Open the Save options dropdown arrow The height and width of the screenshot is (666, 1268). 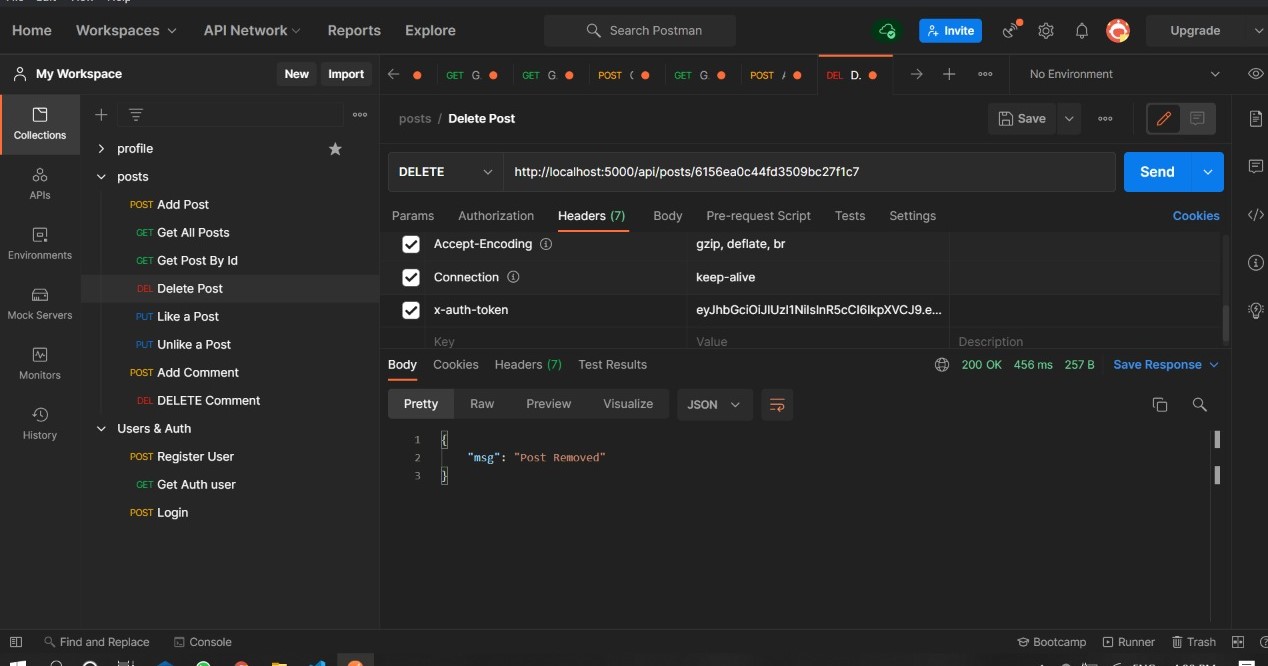pos(1069,118)
